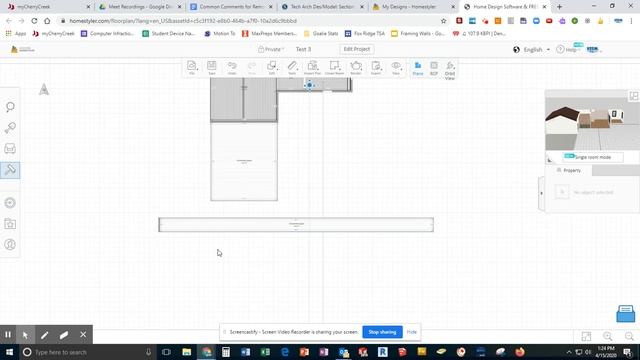Select the highlighted decoration paint-roller tool
640x360 pixels.
[10, 170]
